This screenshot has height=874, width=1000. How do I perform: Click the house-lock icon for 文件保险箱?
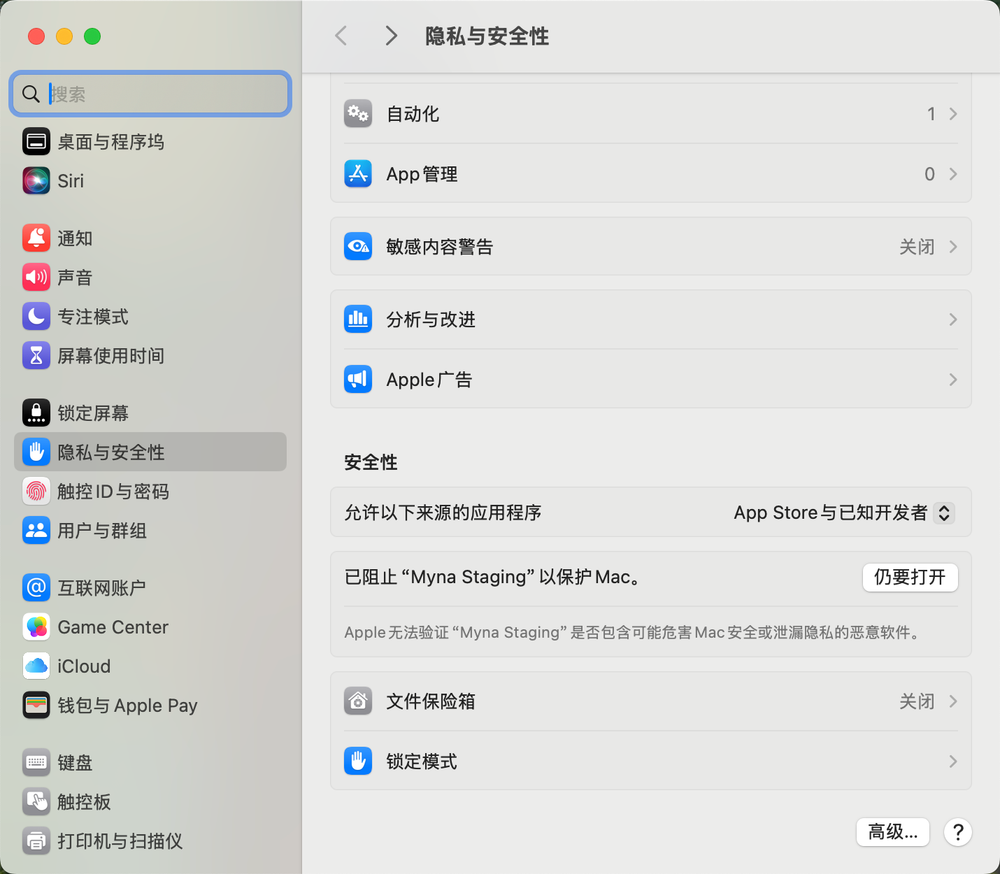tap(358, 701)
